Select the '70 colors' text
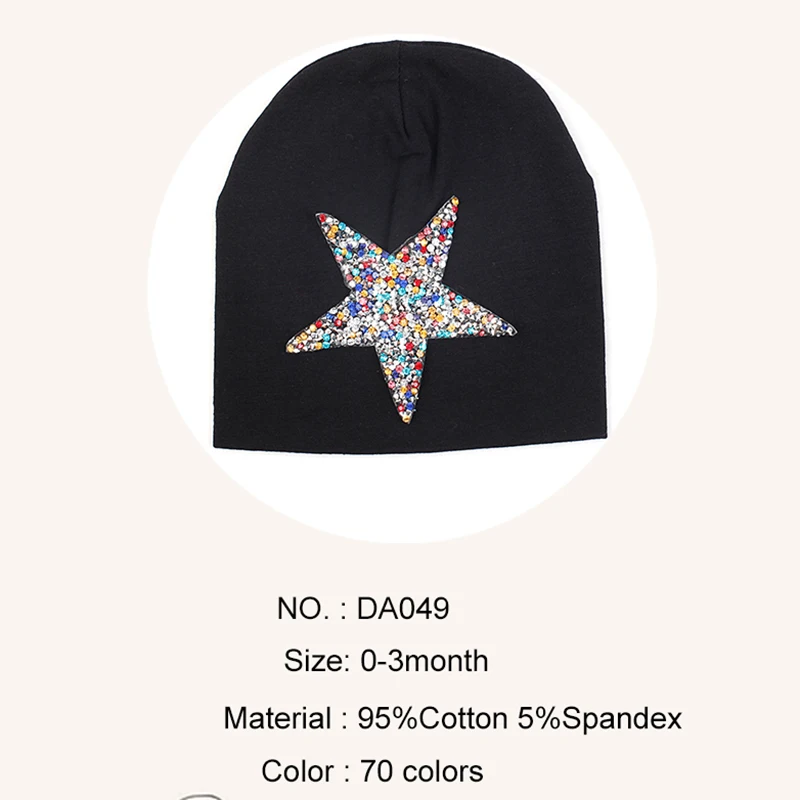 (421, 771)
